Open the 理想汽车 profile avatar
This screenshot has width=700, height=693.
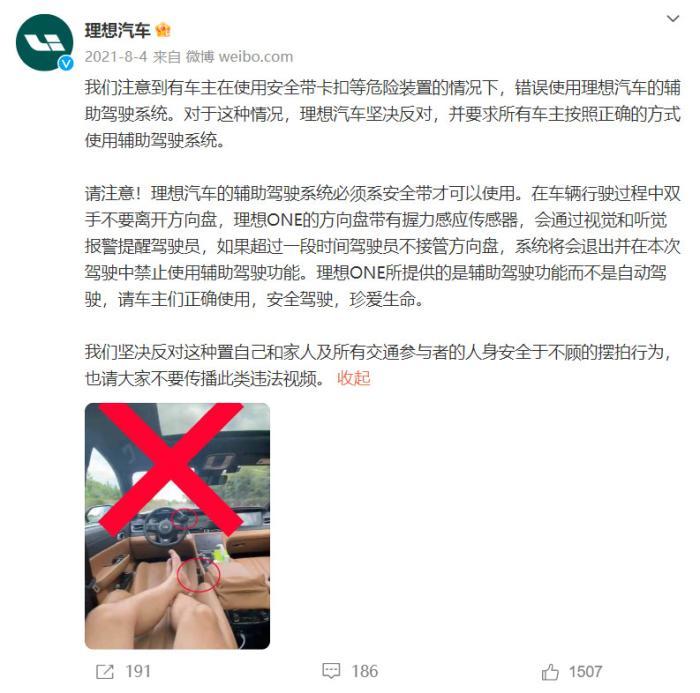(x=44, y=42)
